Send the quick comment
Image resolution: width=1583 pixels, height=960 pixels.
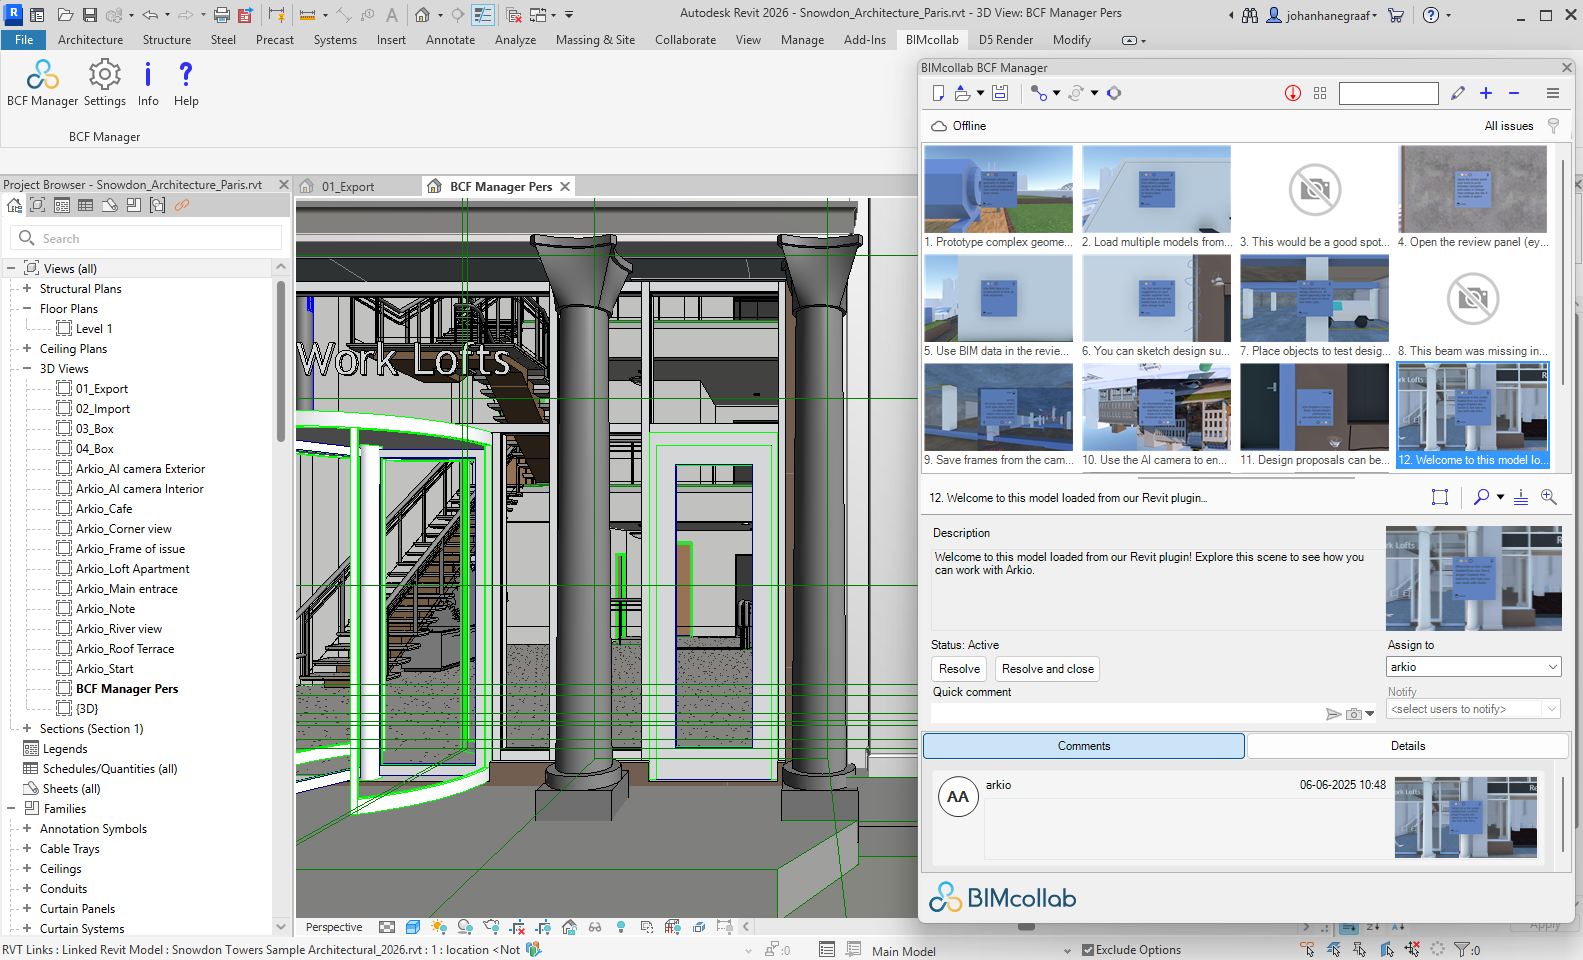coord(1333,714)
